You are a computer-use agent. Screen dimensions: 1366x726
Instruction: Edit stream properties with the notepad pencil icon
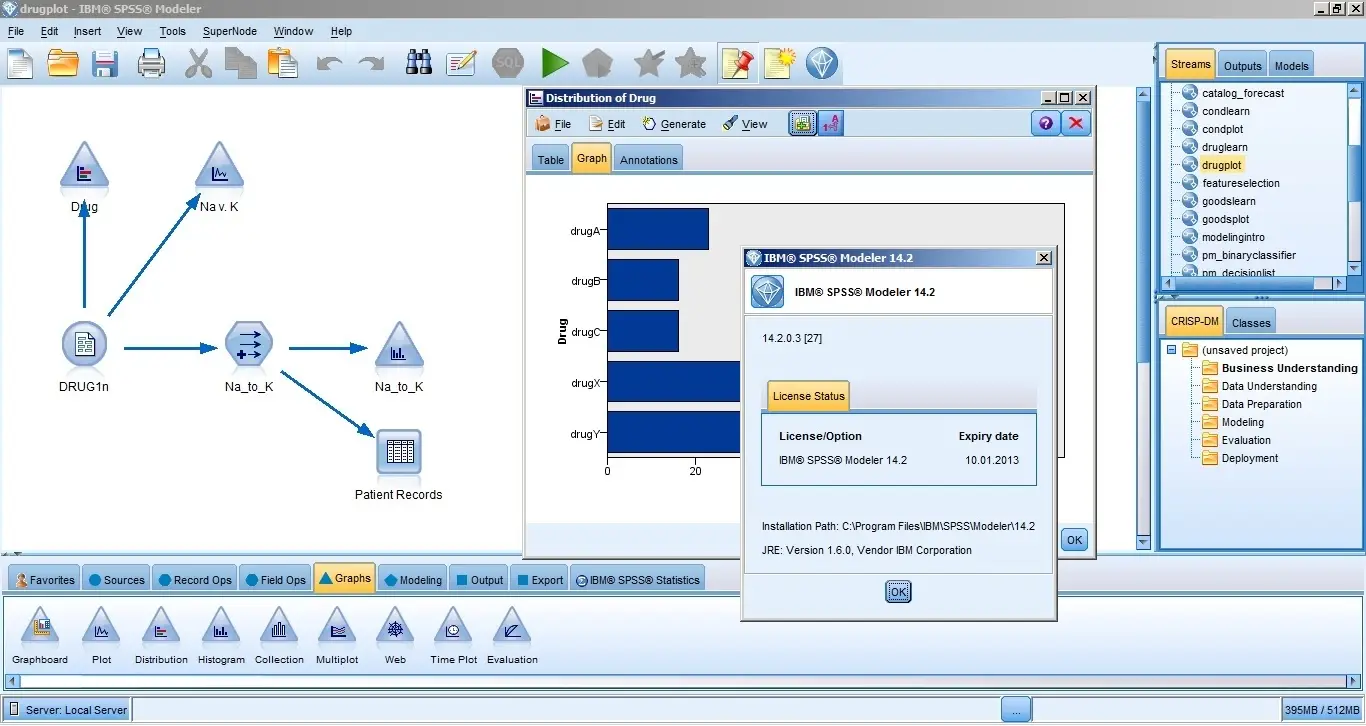click(461, 64)
